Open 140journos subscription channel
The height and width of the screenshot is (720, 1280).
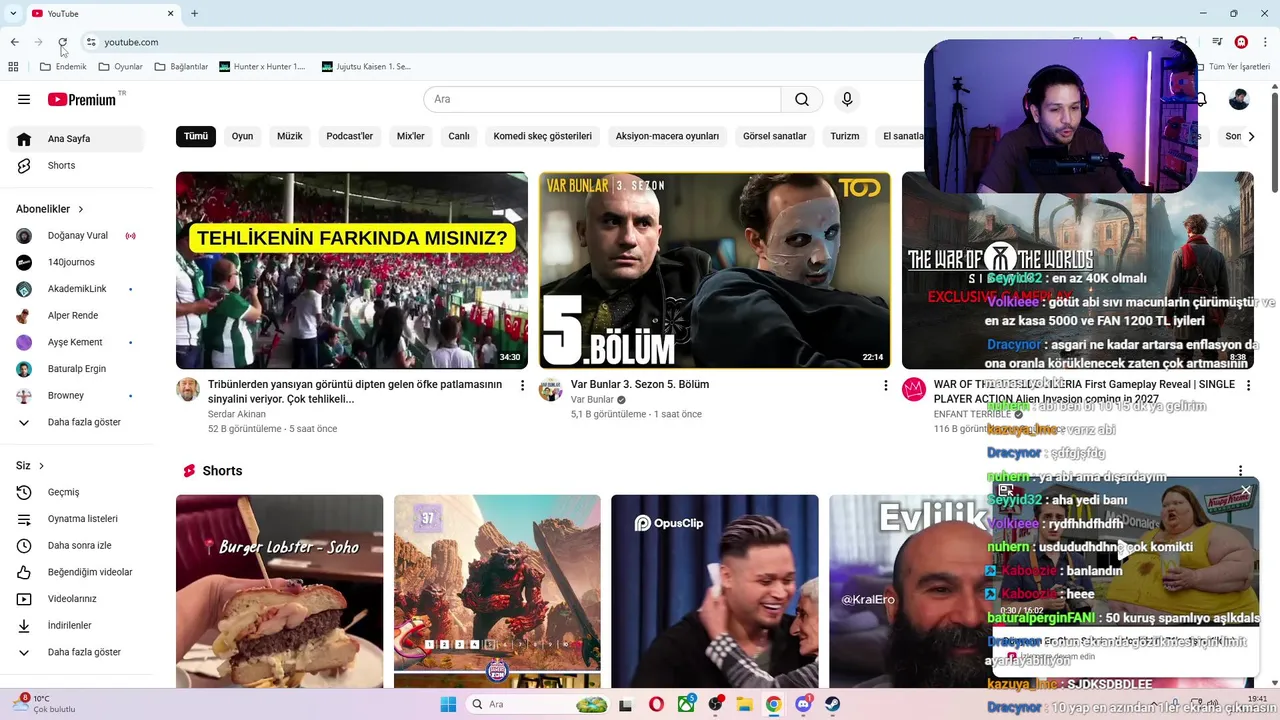coord(76,262)
